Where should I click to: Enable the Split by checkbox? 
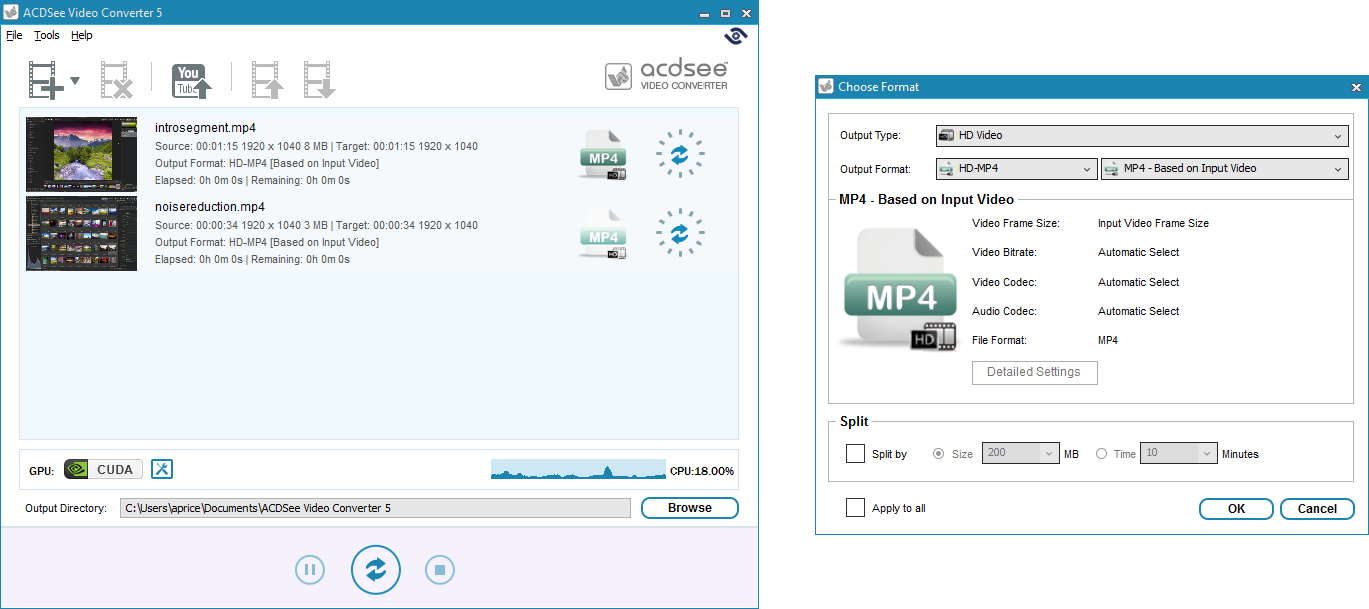pyautogui.click(x=855, y=454)
